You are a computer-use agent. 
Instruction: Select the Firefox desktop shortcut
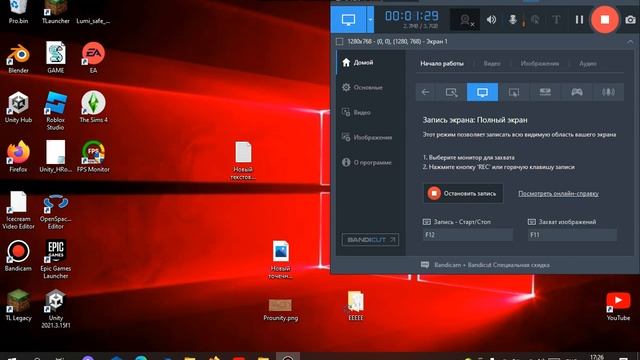(x=18, y=157)
